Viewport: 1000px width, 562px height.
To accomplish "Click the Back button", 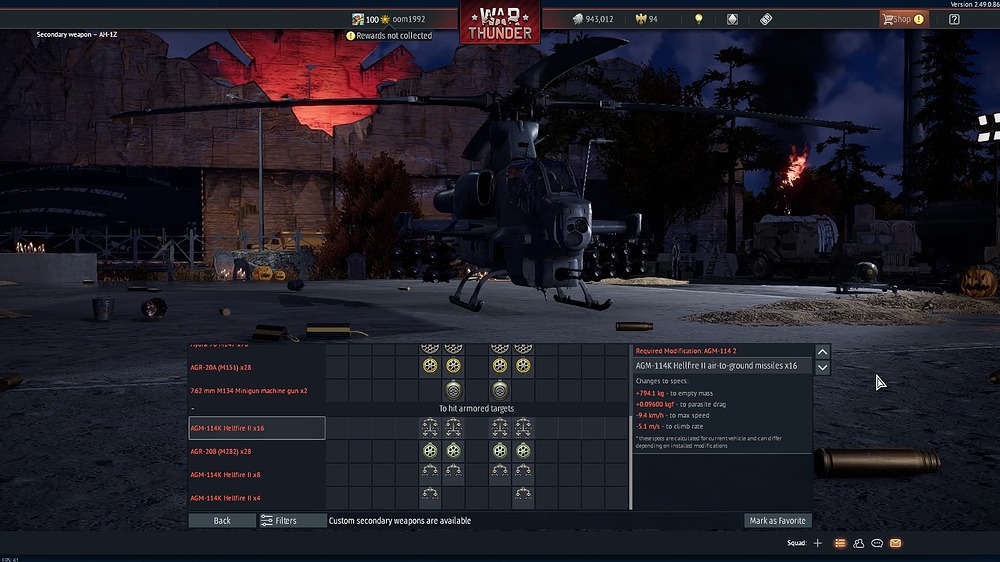I will 222,521.
